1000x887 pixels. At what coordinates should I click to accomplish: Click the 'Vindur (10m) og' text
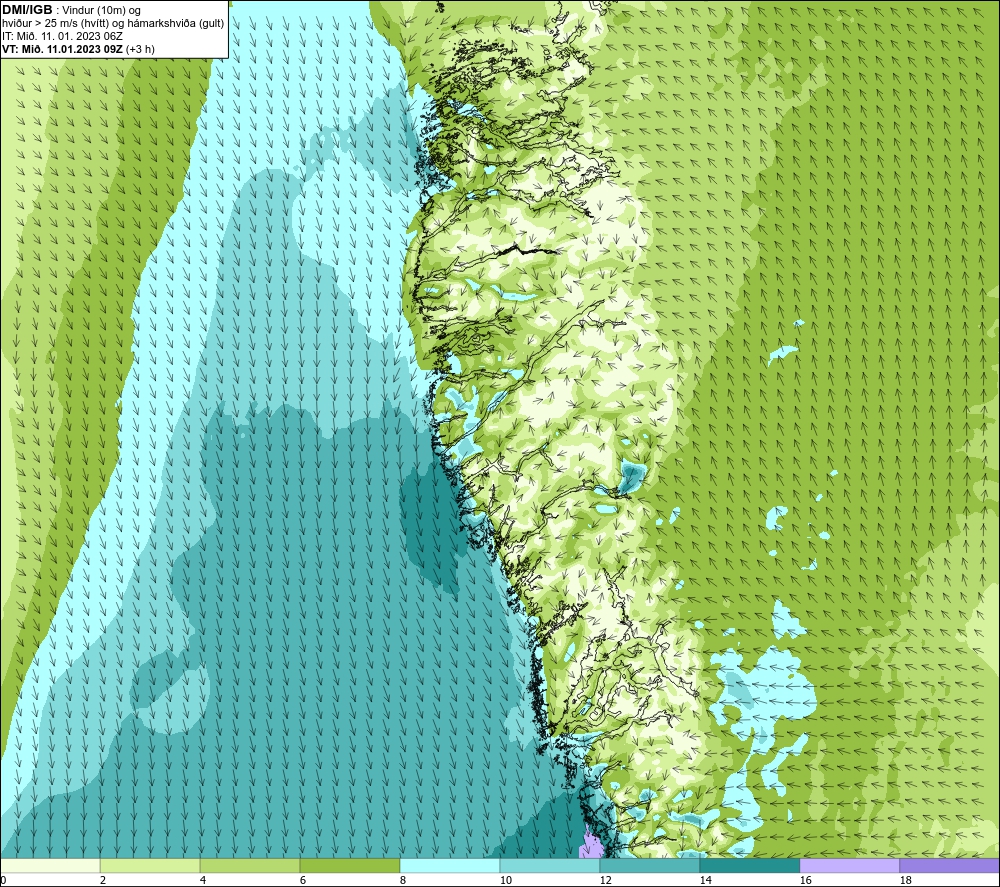click(x=101, y=11)
